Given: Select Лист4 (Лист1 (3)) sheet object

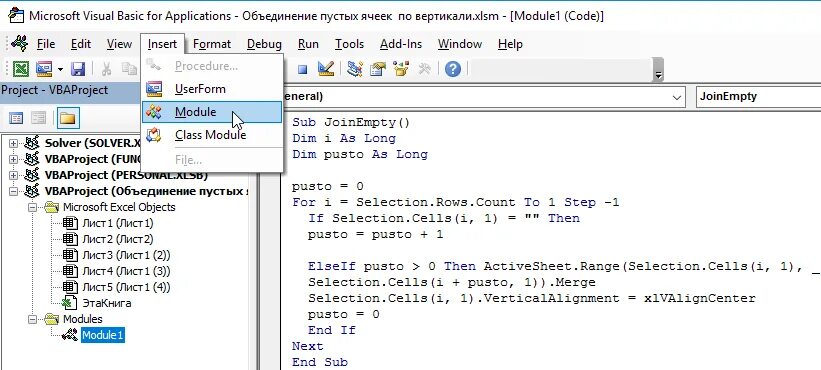Looking at the screenshot, I should click(x=126, y=271).
